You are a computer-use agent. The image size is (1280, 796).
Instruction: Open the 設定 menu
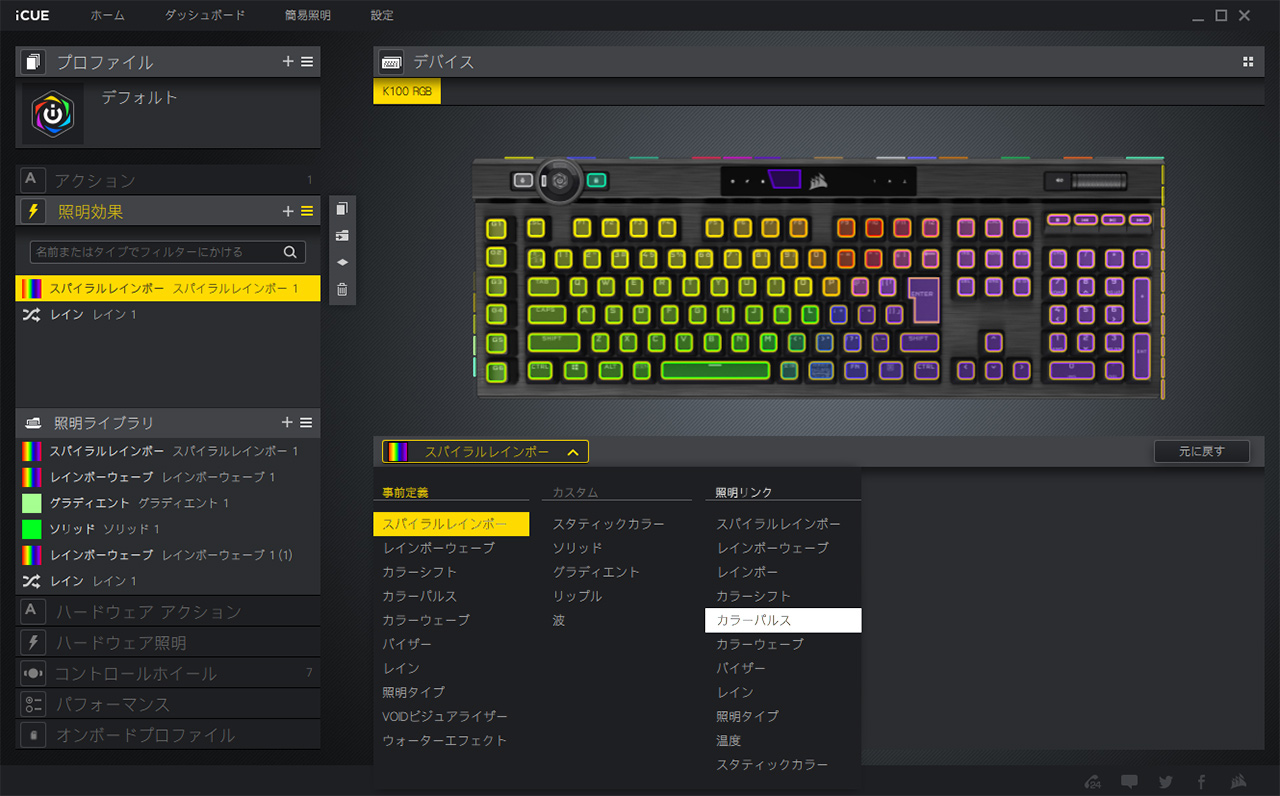[382, 16]
